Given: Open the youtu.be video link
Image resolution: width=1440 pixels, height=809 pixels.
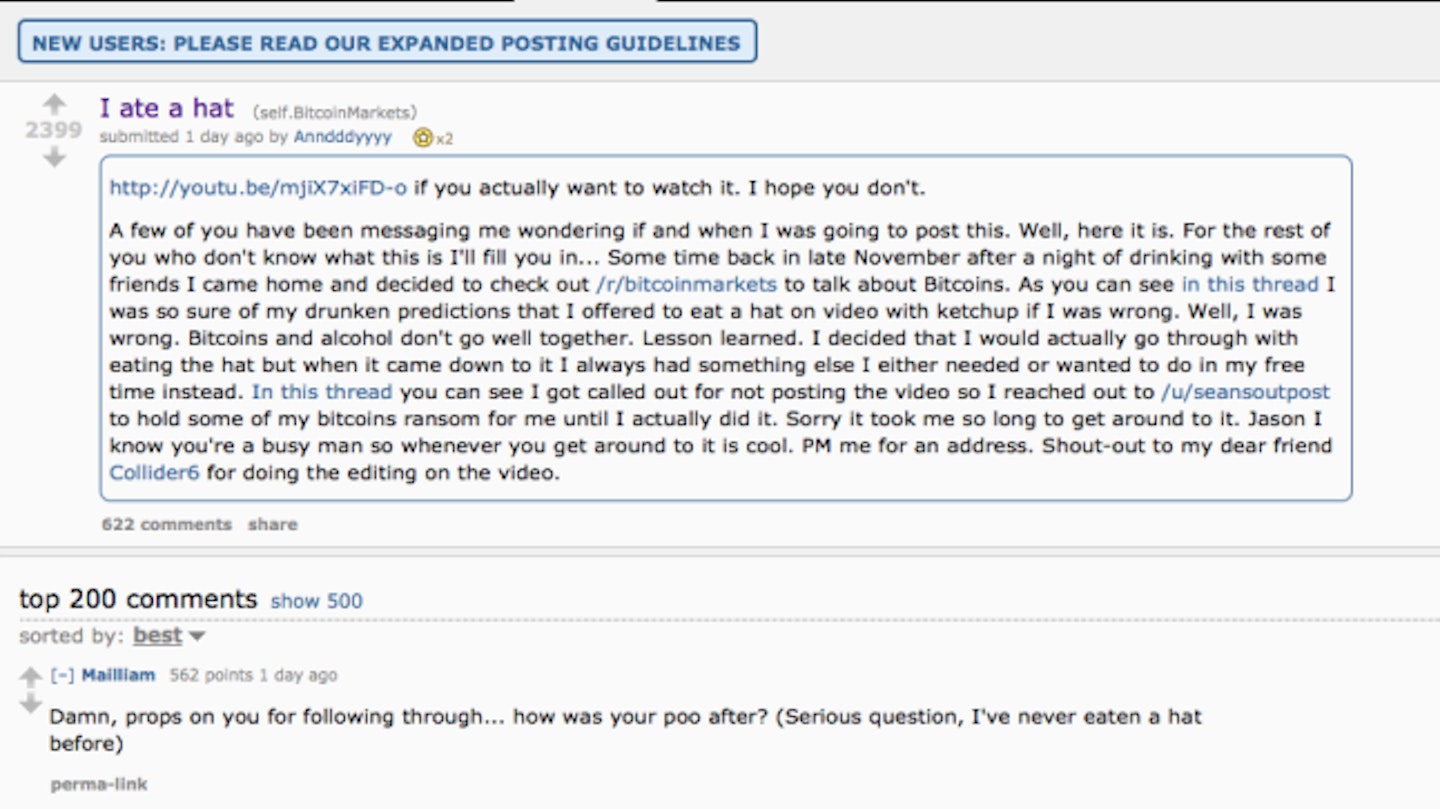Looking at the screenshot, I should coord(258,187).
